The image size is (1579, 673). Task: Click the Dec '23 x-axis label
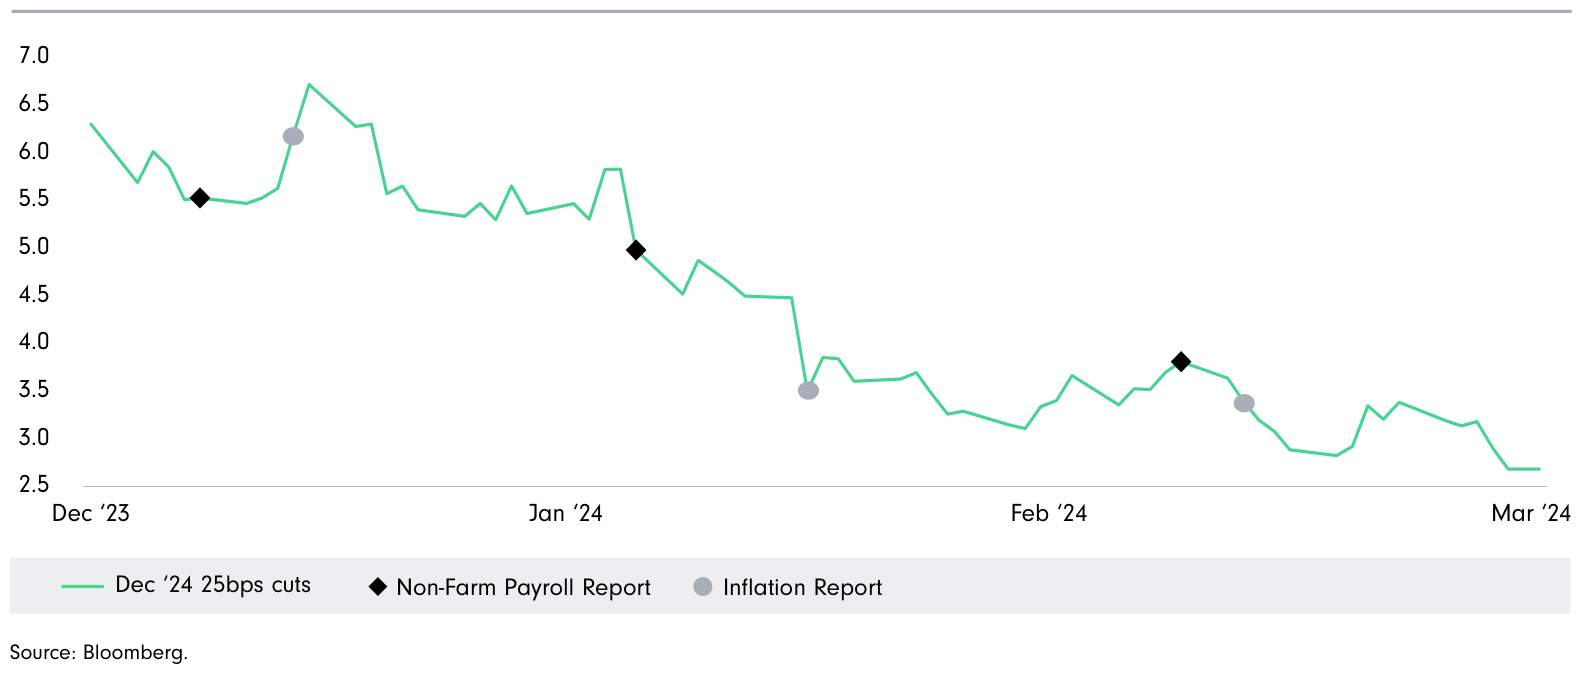91,513
